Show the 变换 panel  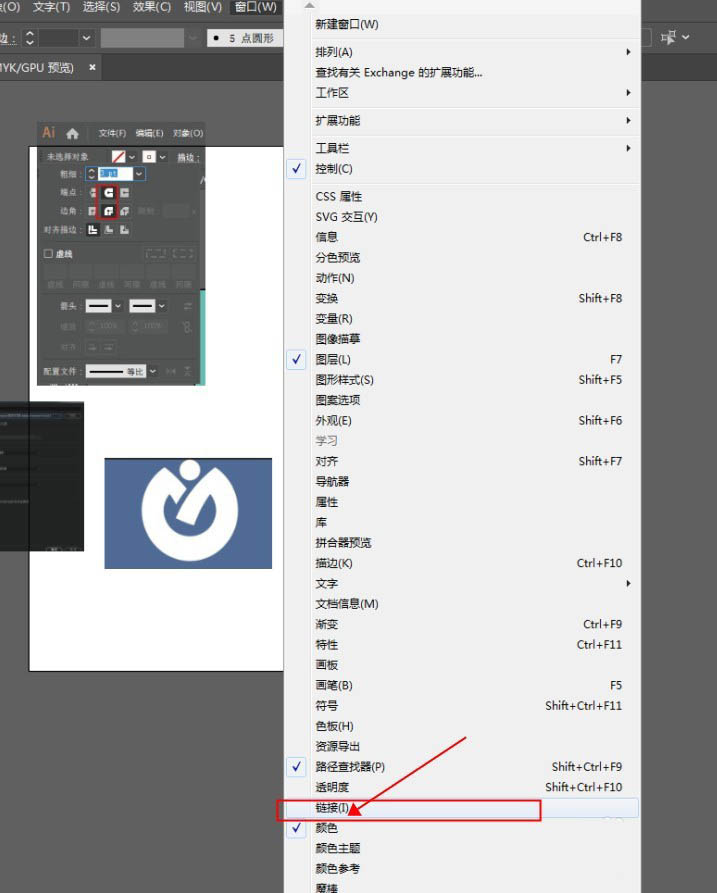point(462,298)
